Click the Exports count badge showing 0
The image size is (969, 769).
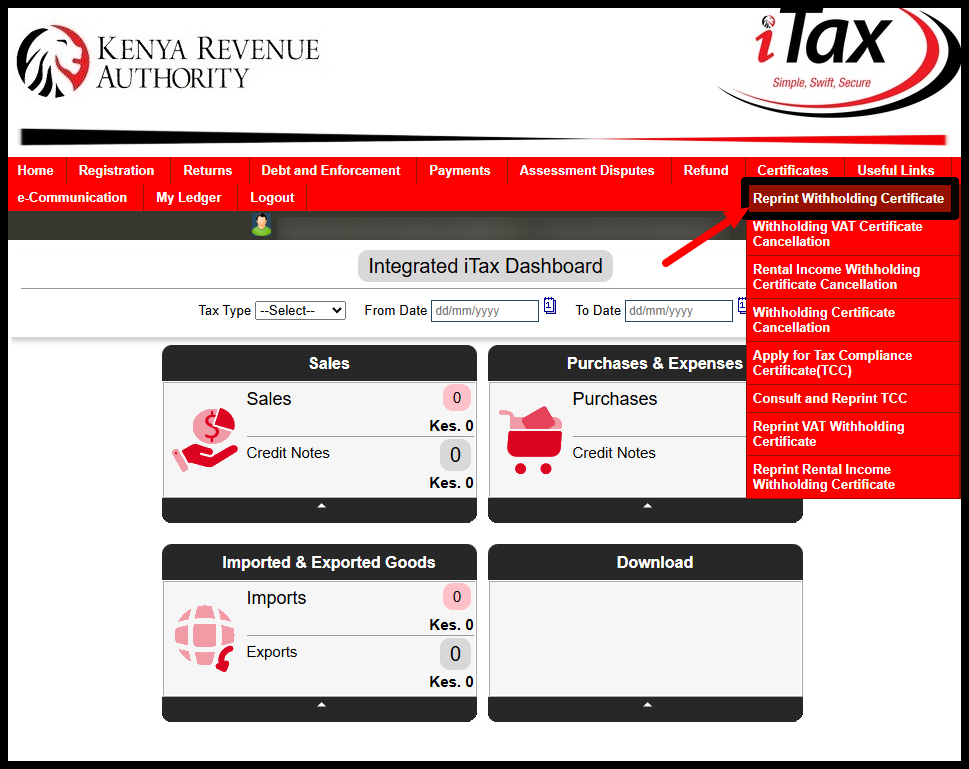tap(455, 654)
